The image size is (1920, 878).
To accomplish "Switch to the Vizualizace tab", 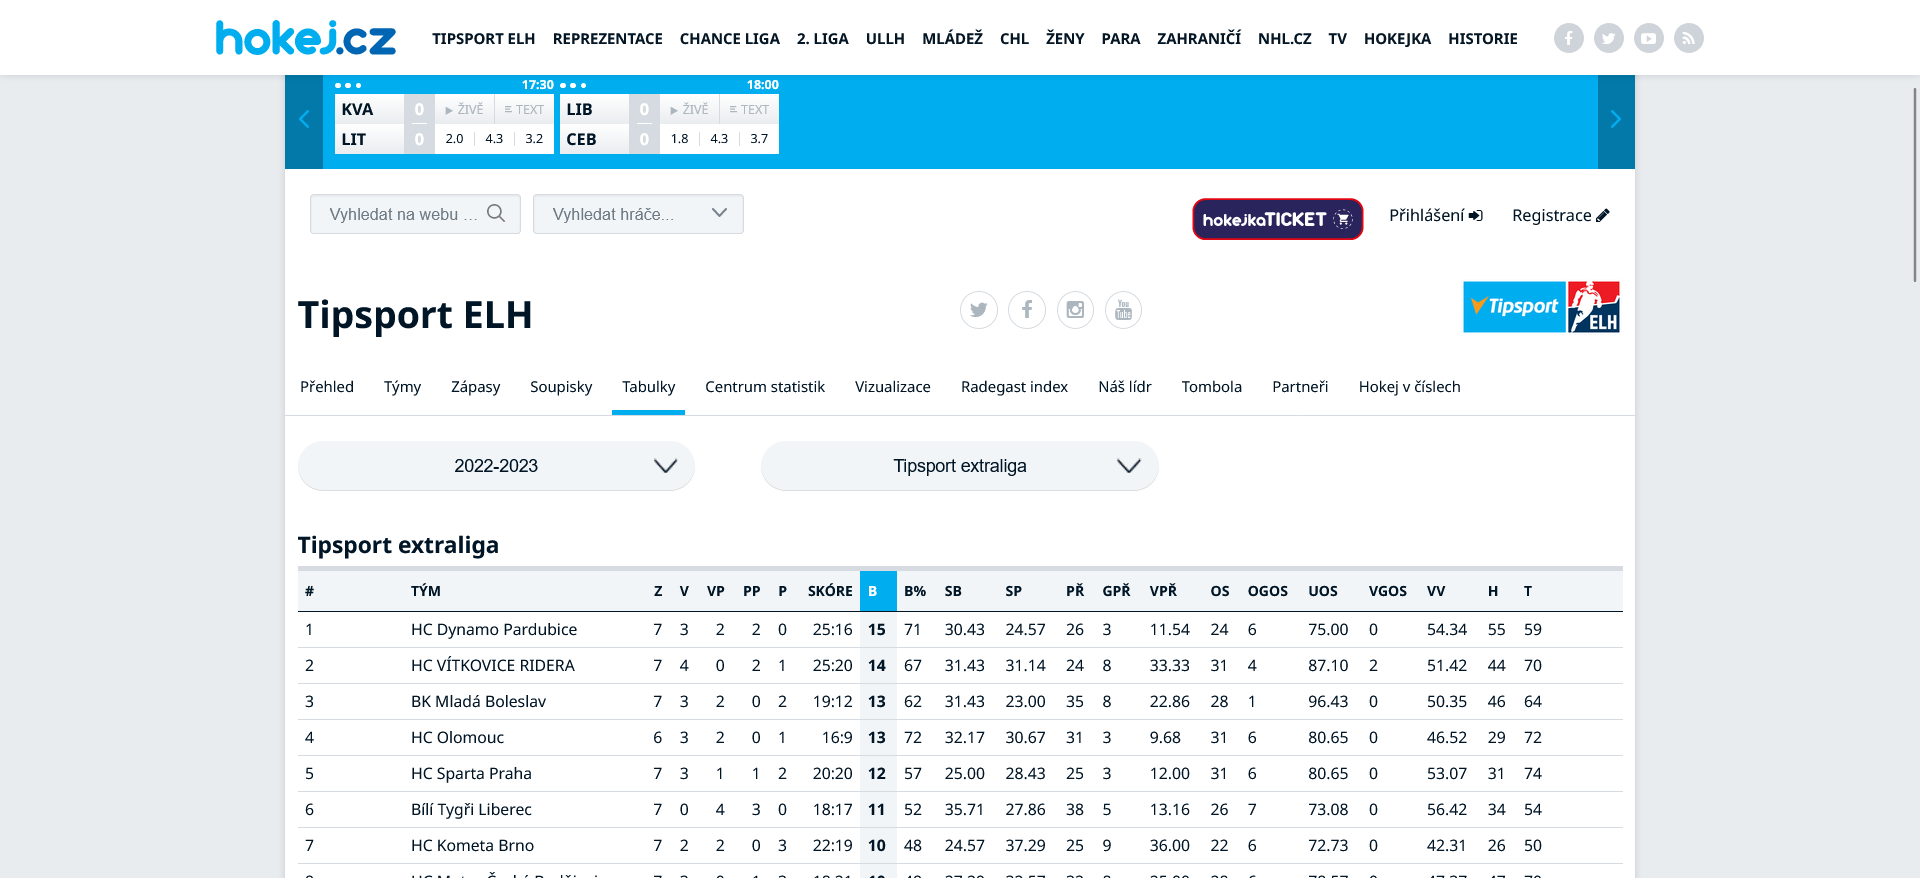I will pyautogui.click(x=893, y=387).
